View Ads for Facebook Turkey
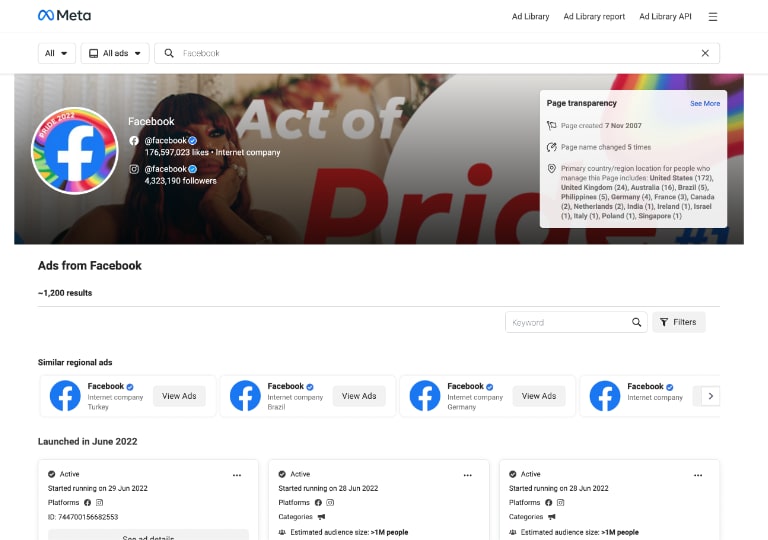768x540 pixels. pos(179,396)
